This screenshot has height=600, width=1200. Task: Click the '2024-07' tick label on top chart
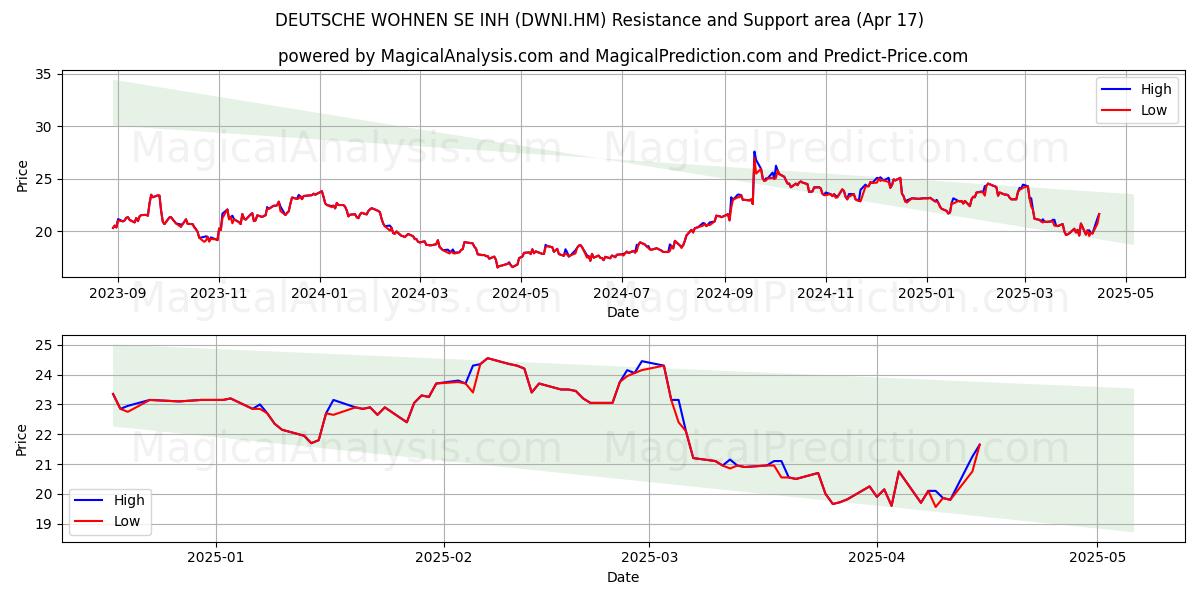[x=621, y=293]
